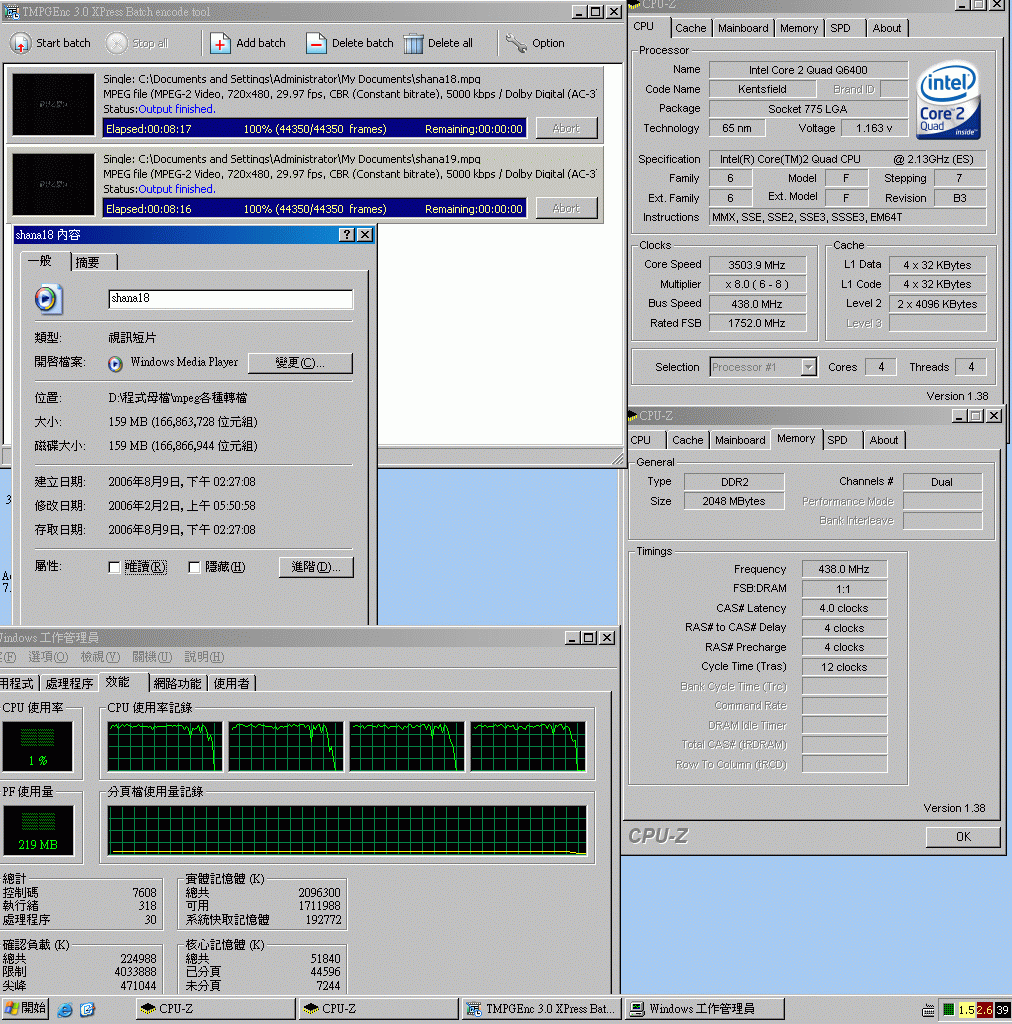This screenshot has height=1024, width=1012.
Task: Click the Intel Core 2 Quad logo
Action: [947, 100]
